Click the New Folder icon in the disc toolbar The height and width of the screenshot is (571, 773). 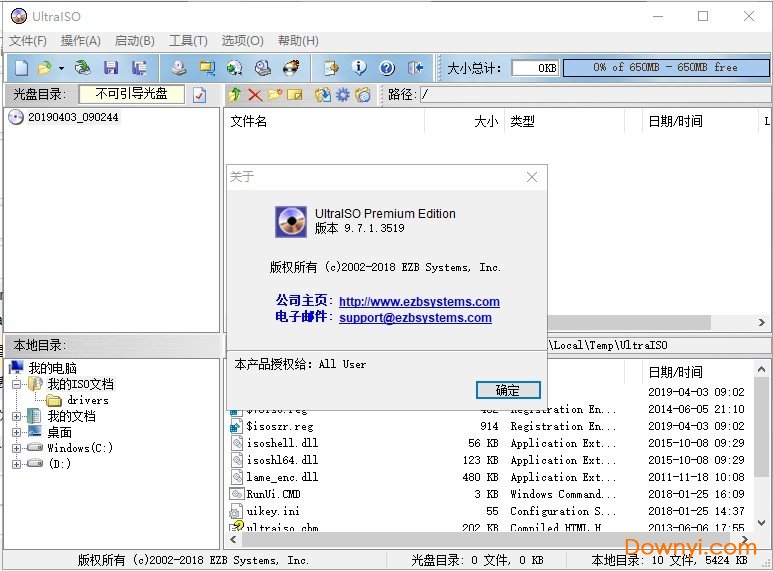click(275, 94)
